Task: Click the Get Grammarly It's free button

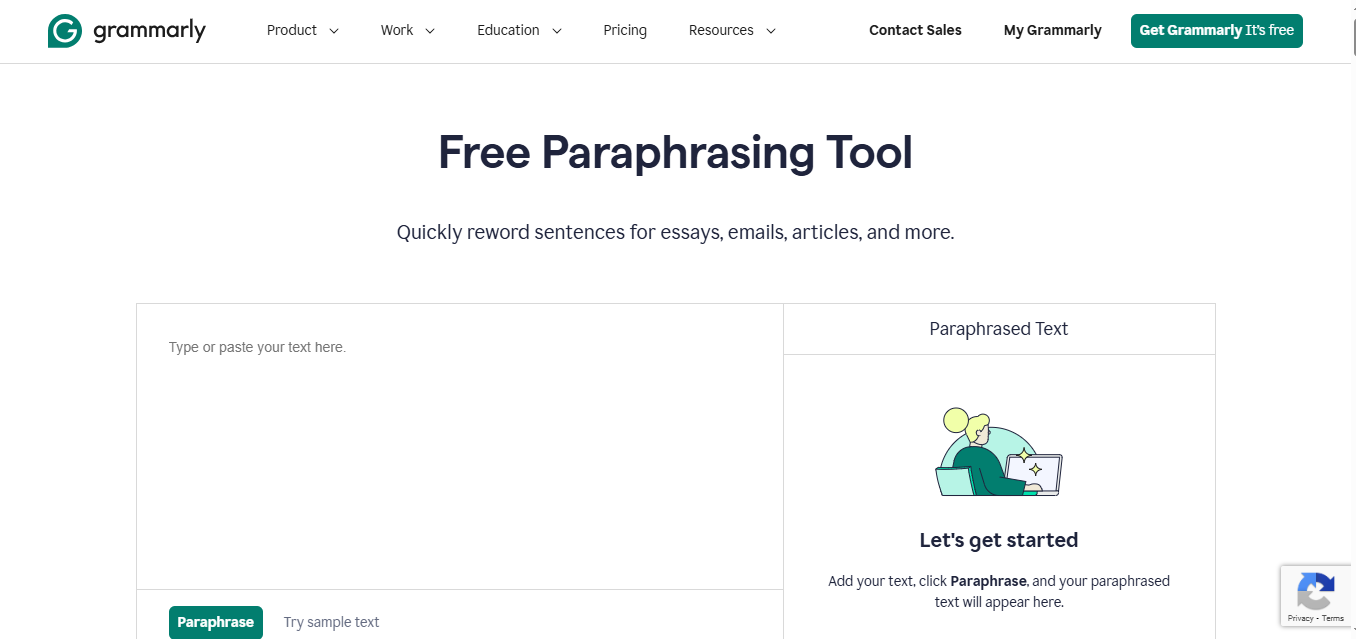Action: (1216, 31)
